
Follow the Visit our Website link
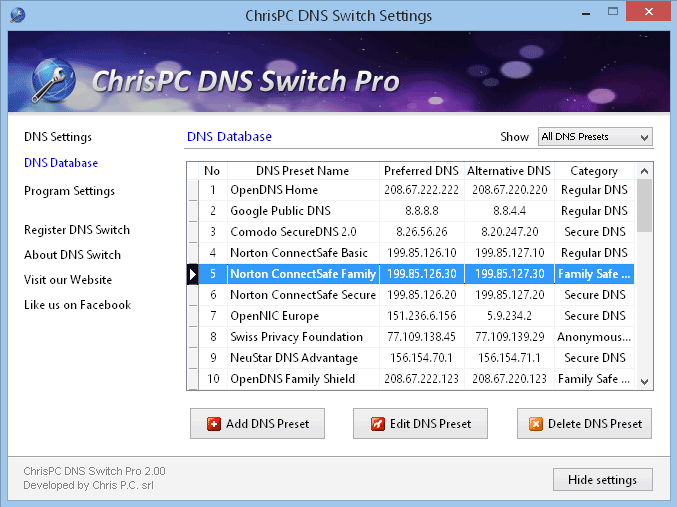pos(68,280)
